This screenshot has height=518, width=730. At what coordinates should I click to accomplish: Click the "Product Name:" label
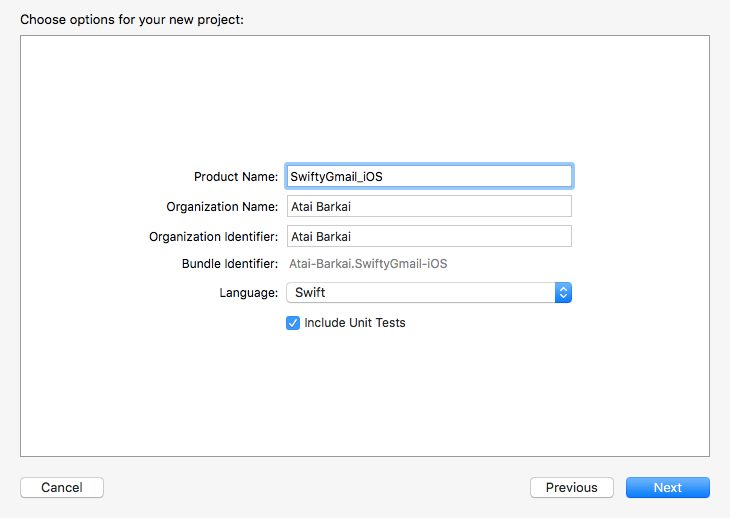236,177
